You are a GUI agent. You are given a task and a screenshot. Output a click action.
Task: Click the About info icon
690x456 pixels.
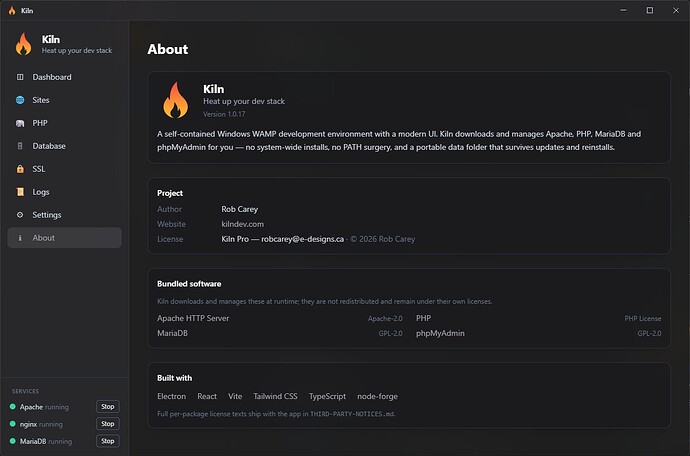[20, 238]
